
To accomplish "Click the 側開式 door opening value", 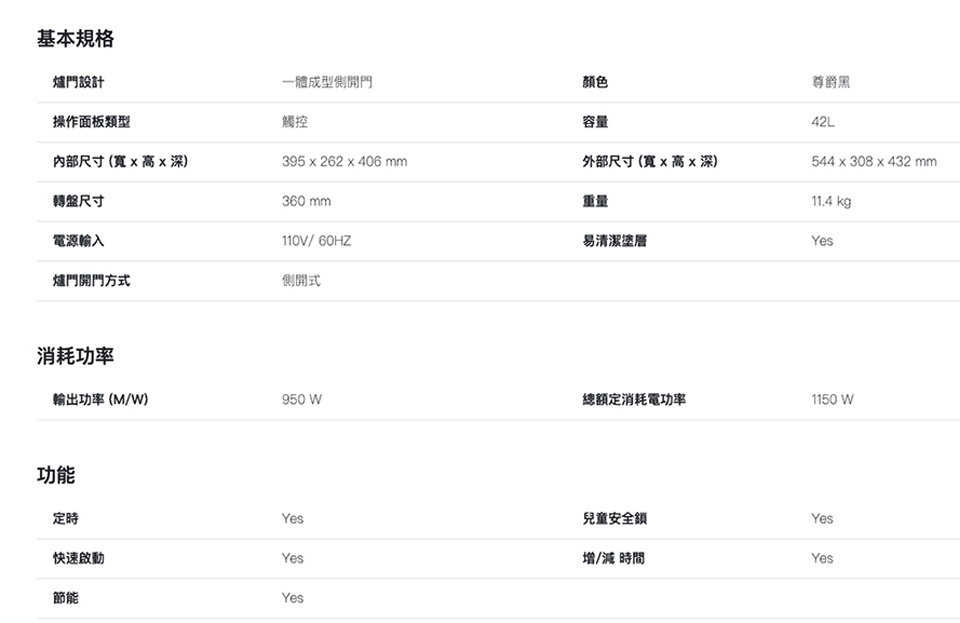I will (x=301, y=281).
